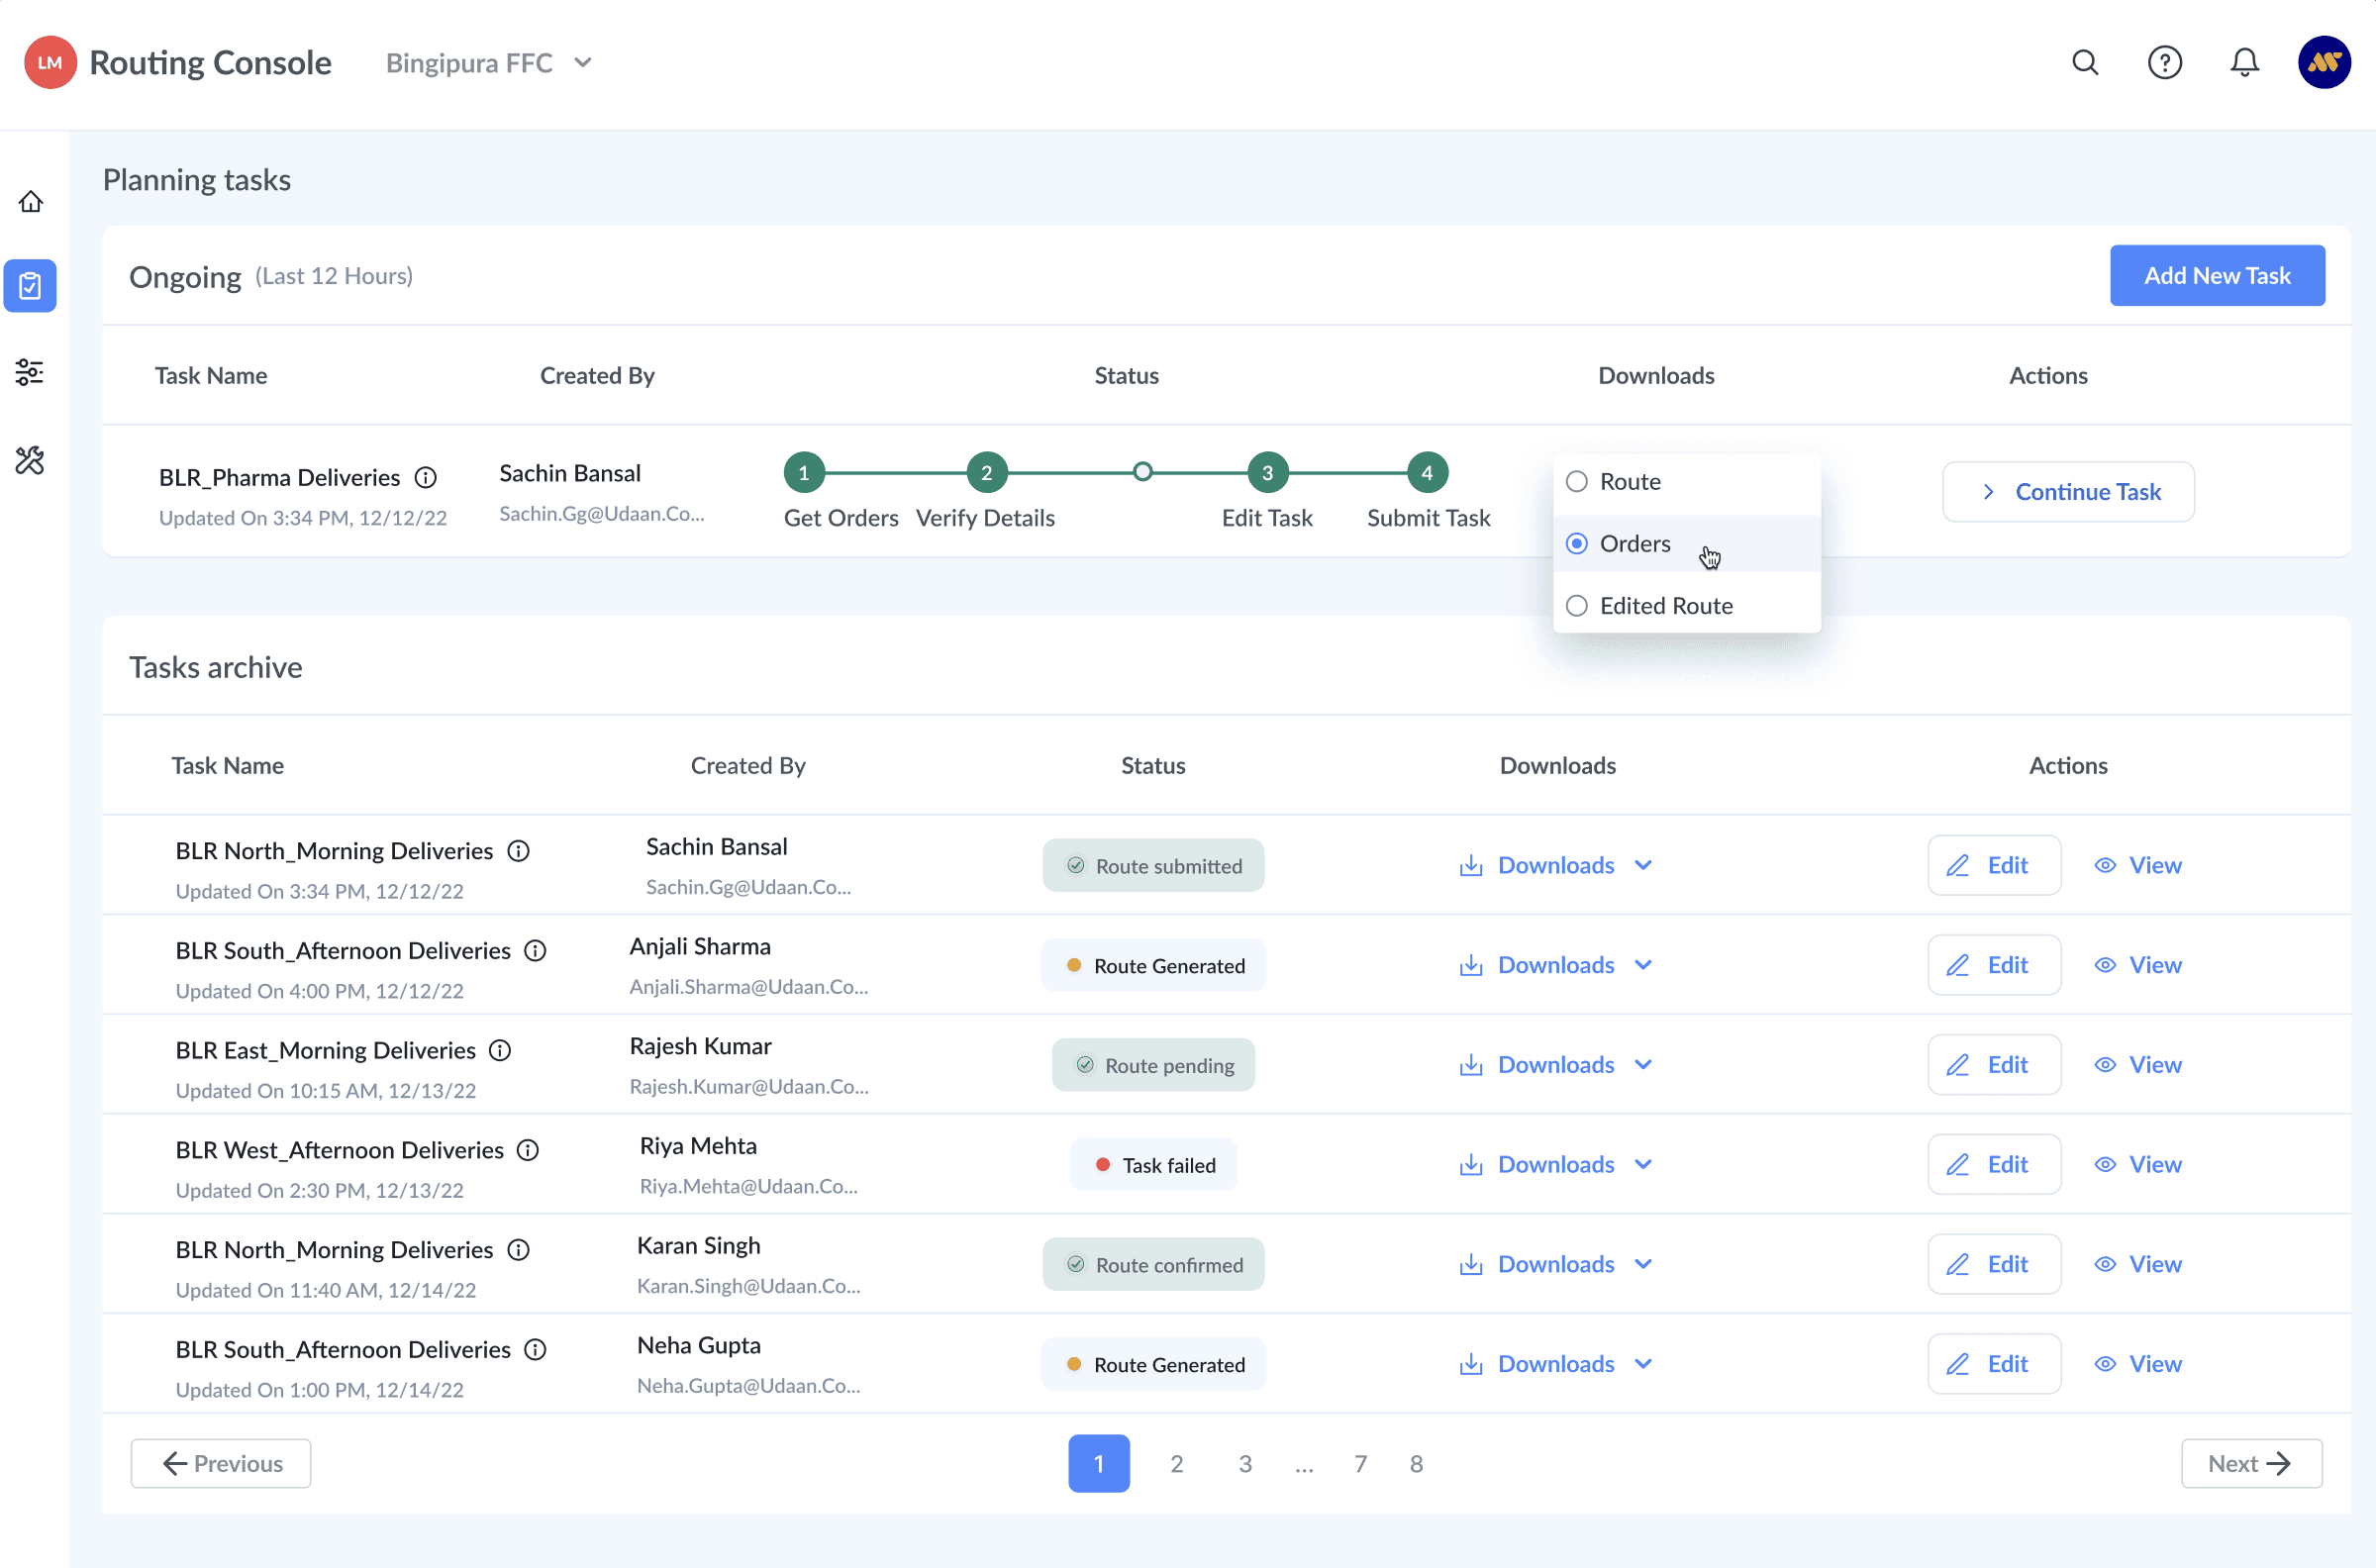This screenshot has height=1568, width=2376.
Task: Open the tools icon in sidebar
Action: tap(30, 460)
